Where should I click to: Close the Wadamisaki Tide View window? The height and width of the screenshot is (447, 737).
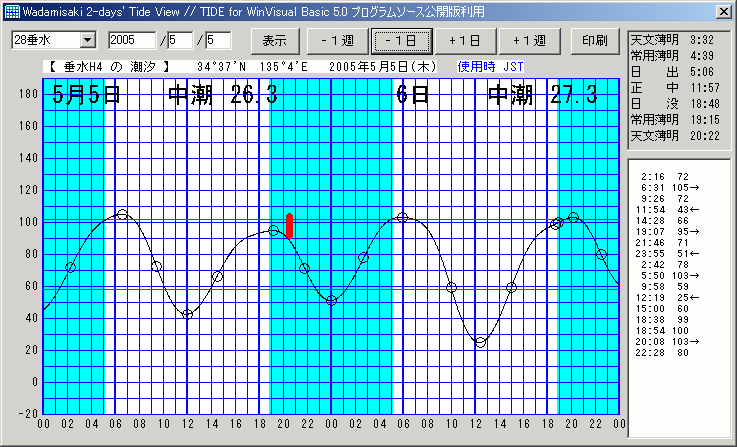point(723,11)
